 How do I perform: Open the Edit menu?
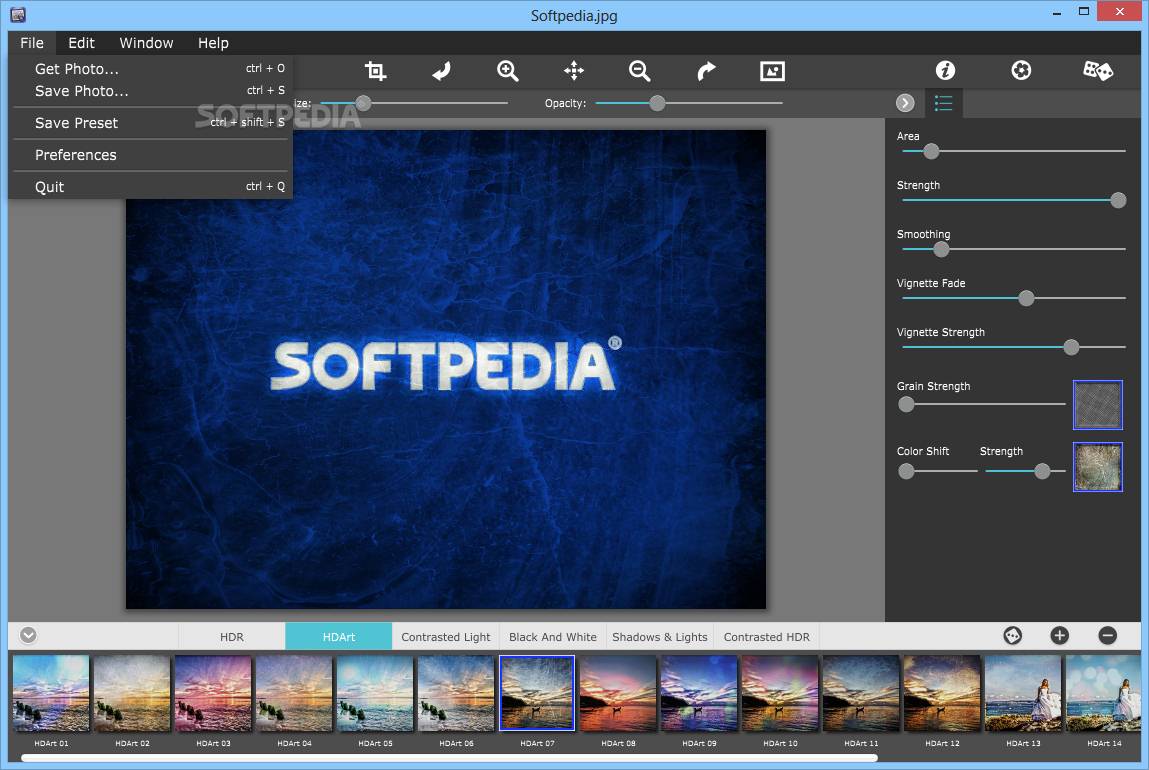(x=81, y=43)
